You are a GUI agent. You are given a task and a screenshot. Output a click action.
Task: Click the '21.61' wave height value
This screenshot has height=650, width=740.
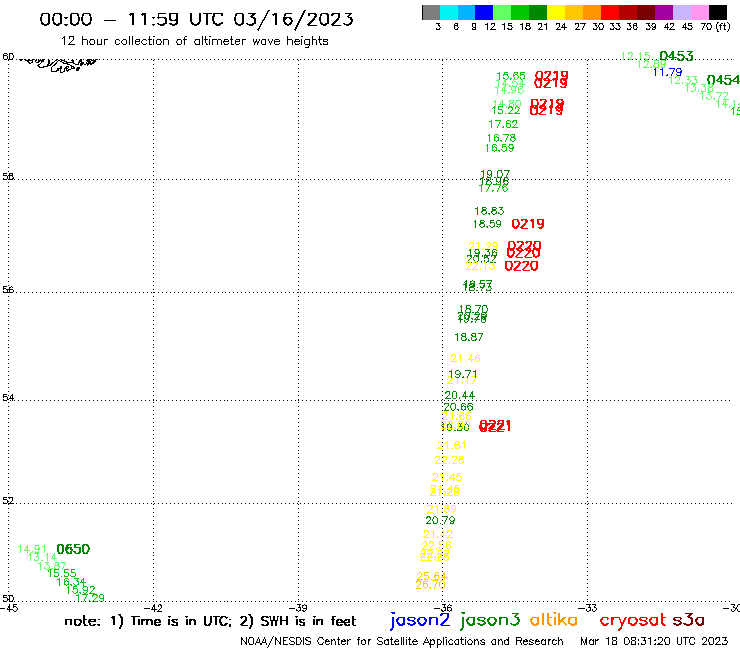pos(452,445)
